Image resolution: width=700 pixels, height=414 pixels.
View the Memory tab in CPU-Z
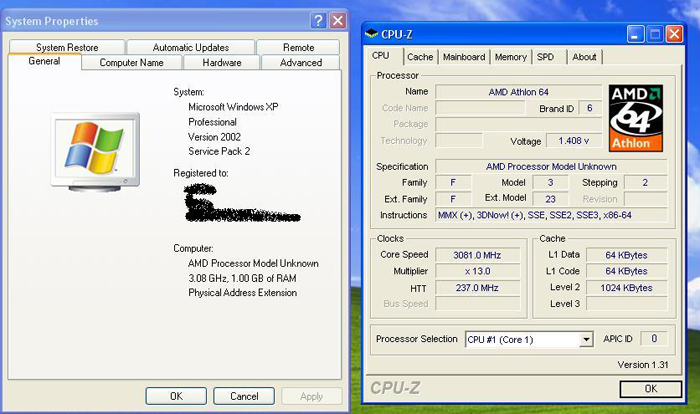pos(511,57)
